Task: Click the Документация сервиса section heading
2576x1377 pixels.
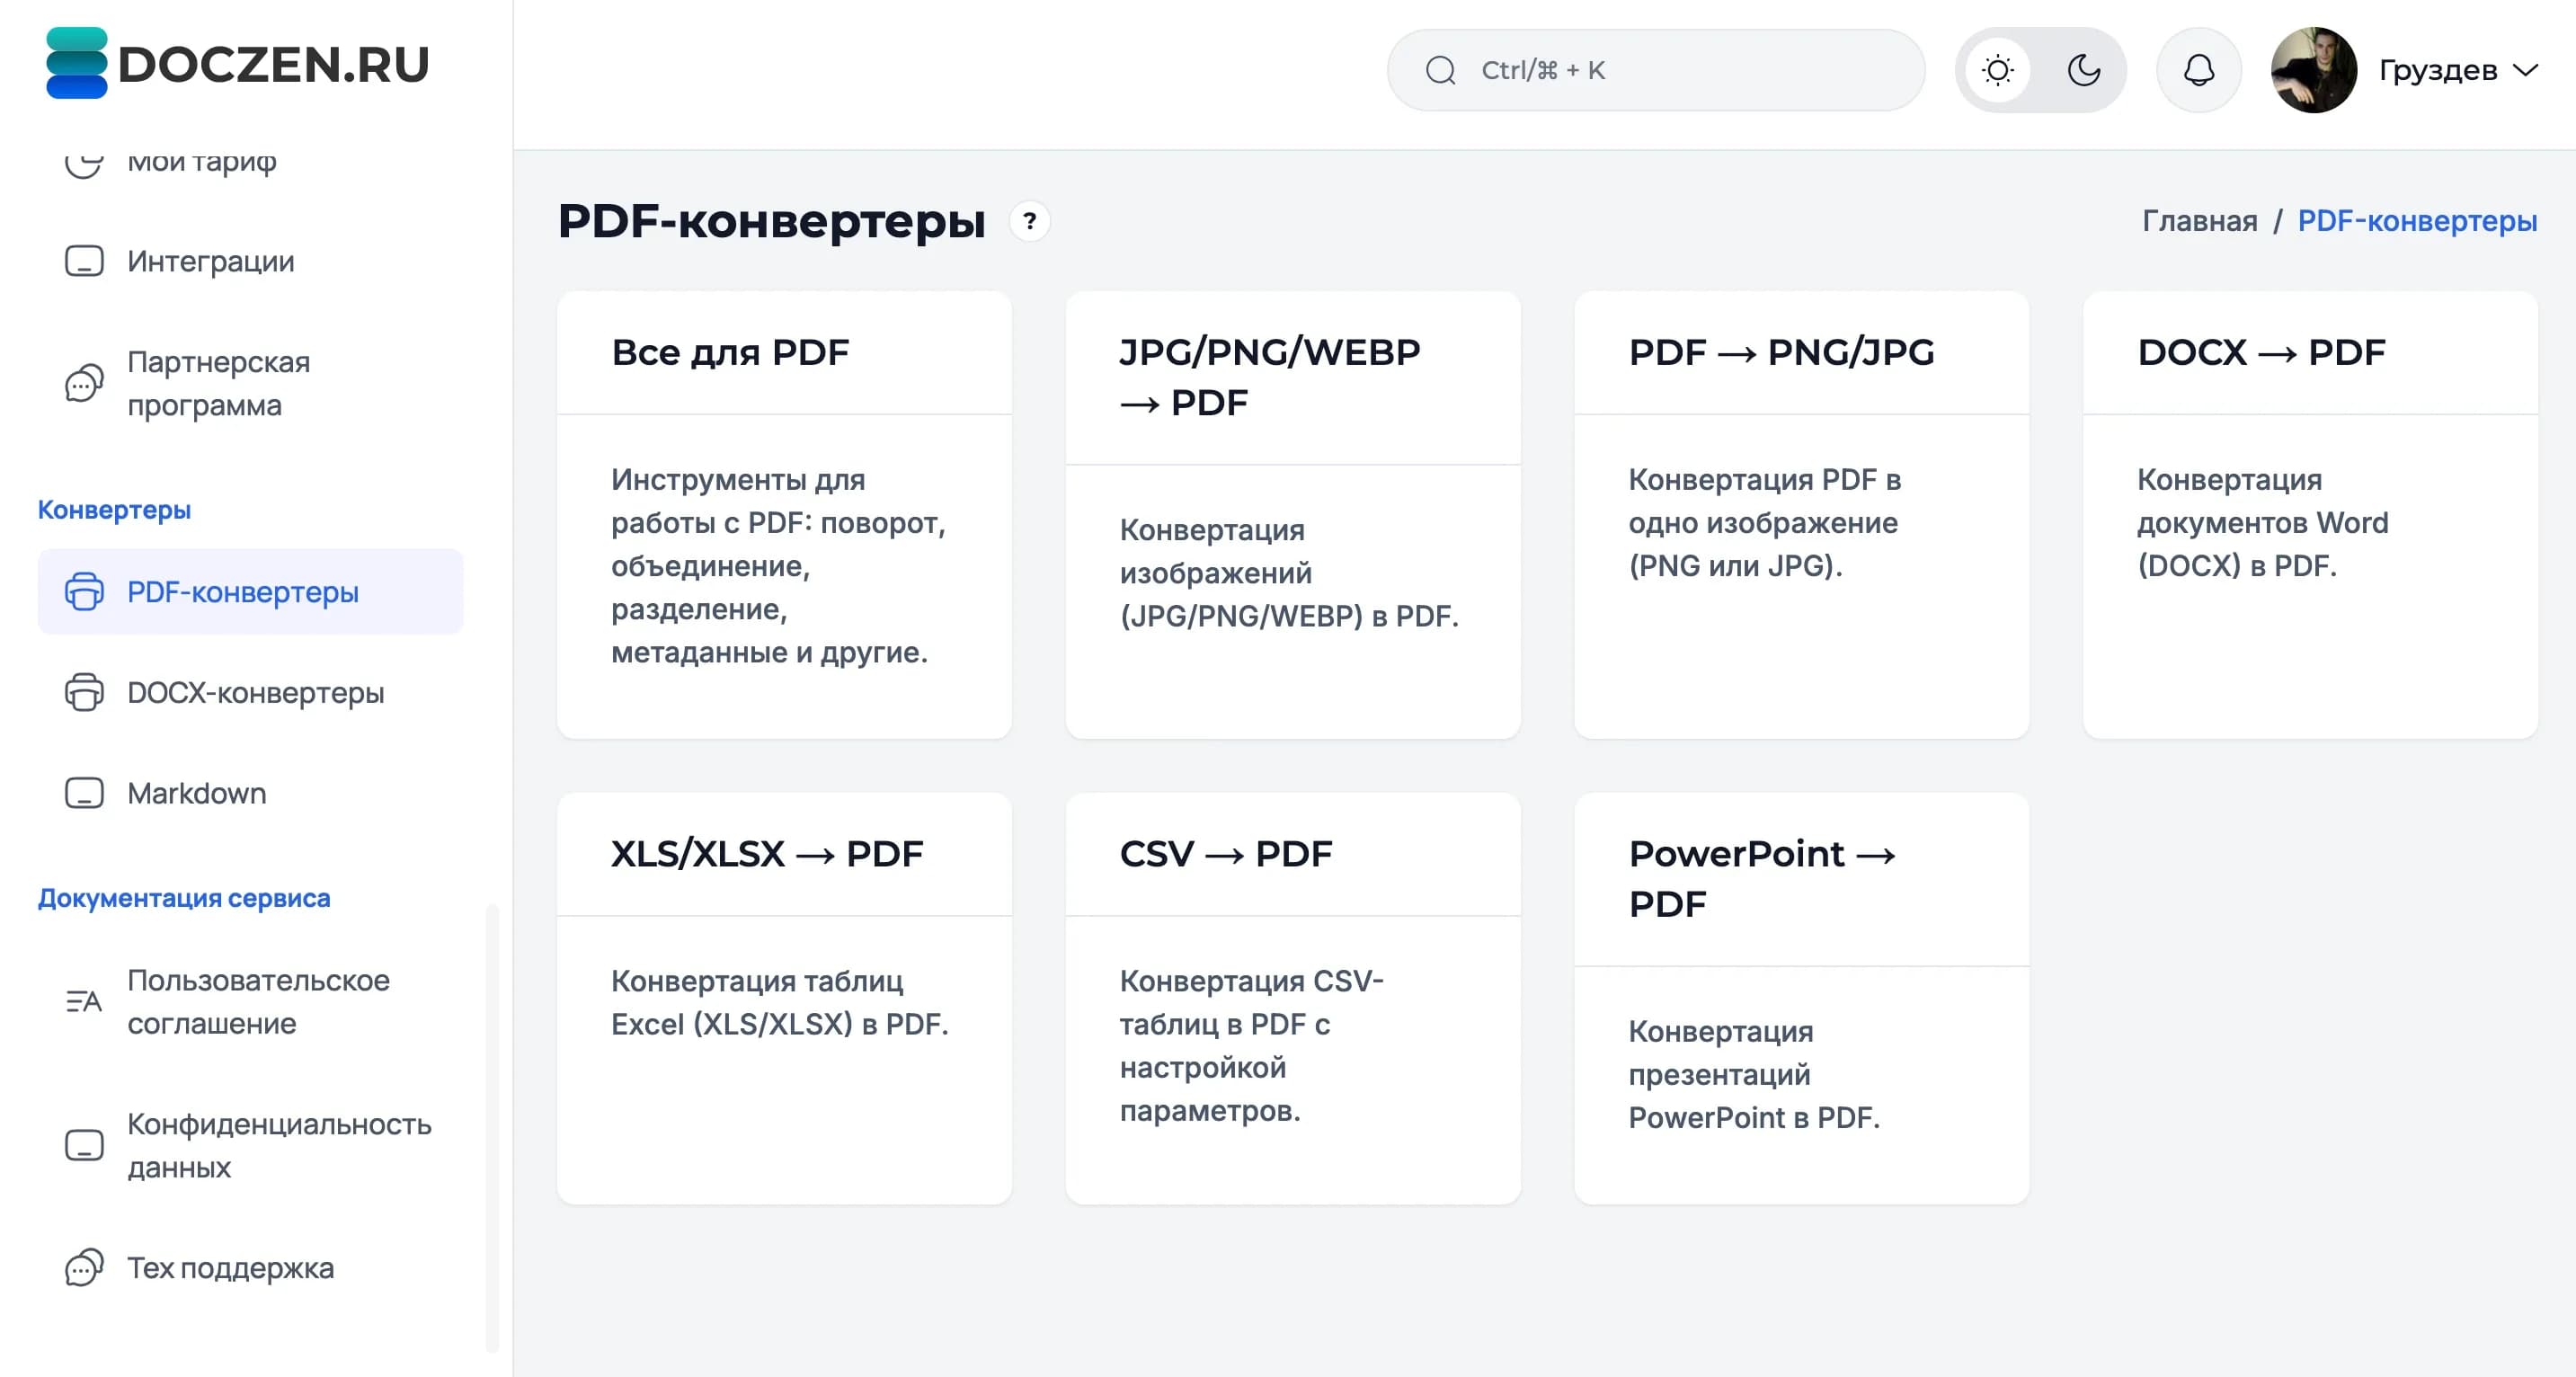Action: [x=184, y=898]
